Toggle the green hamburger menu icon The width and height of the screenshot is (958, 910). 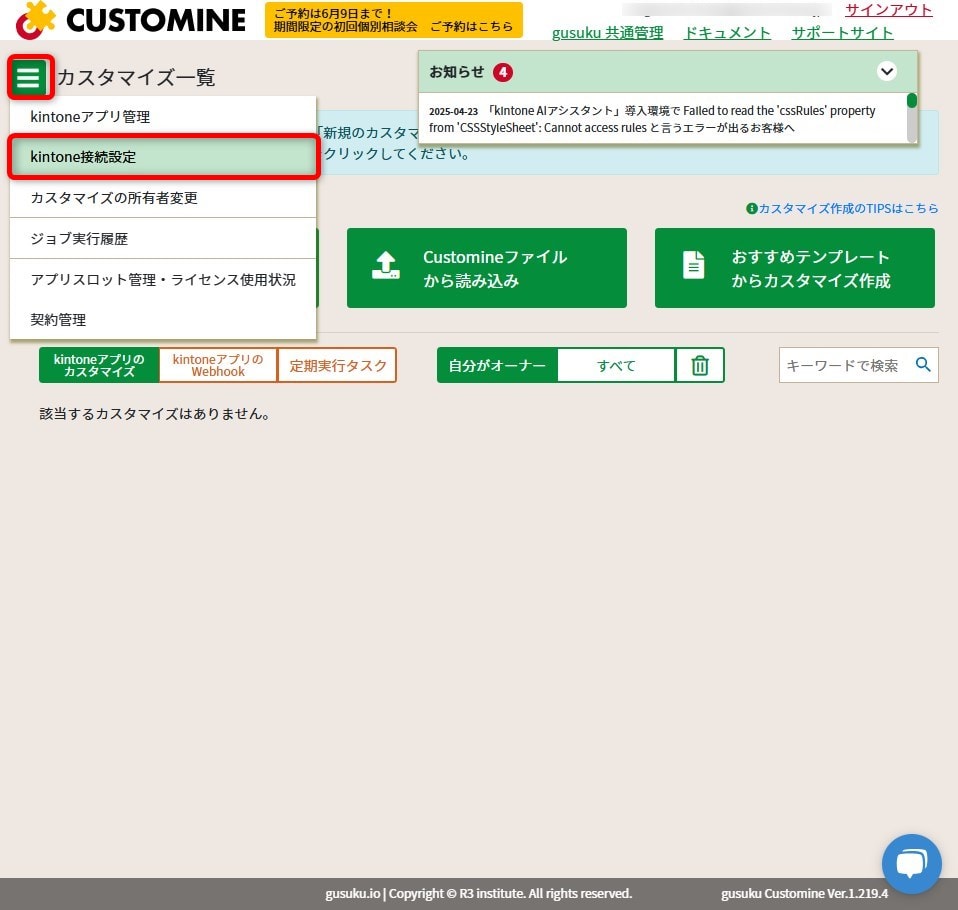[x=29, y=77]
